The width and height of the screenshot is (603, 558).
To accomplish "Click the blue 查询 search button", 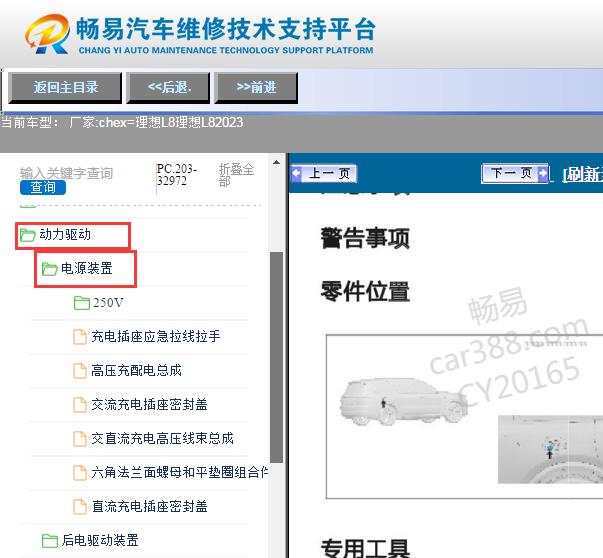I will [x=43, y=187].
